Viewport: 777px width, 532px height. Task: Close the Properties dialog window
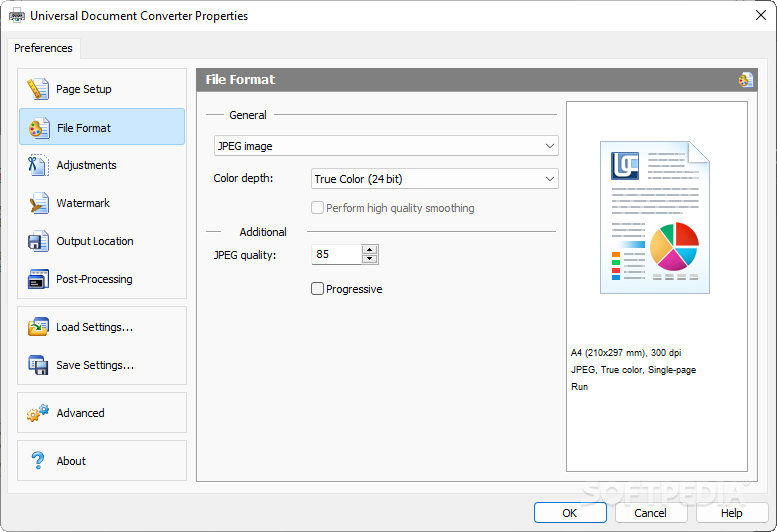tap(761, 15)
